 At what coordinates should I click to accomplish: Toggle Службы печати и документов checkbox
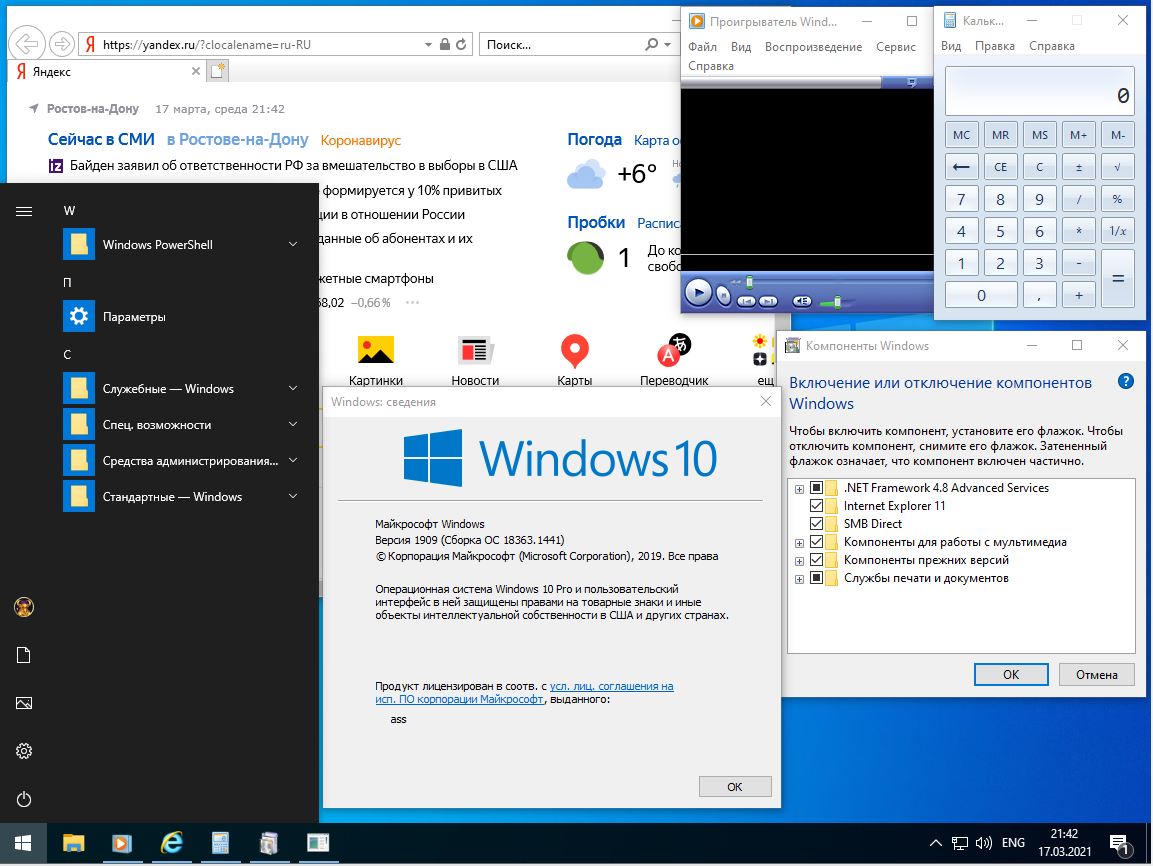click(x=816, y=578)
